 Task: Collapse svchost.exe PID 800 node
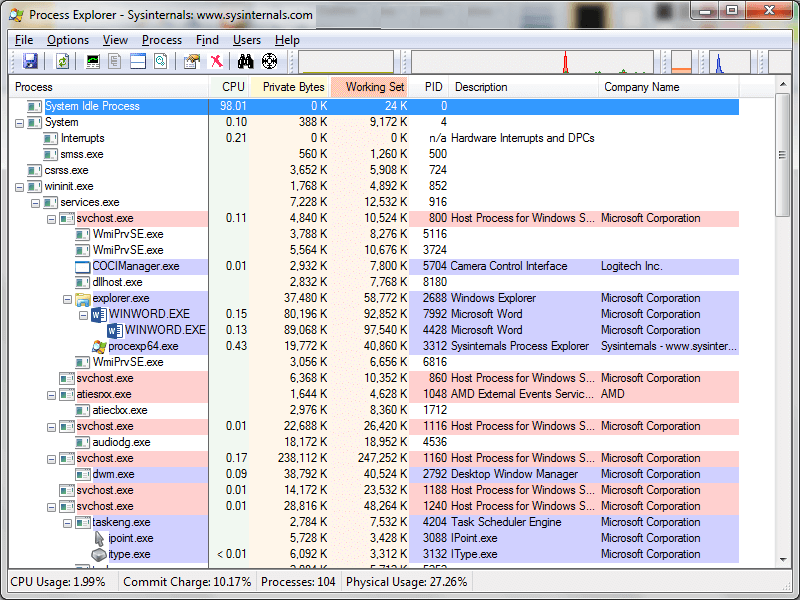(52, 219)
